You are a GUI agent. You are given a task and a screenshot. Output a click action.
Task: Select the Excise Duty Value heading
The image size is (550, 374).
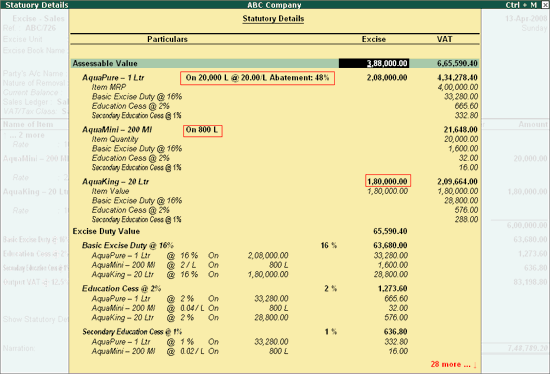tap(106, 231)
